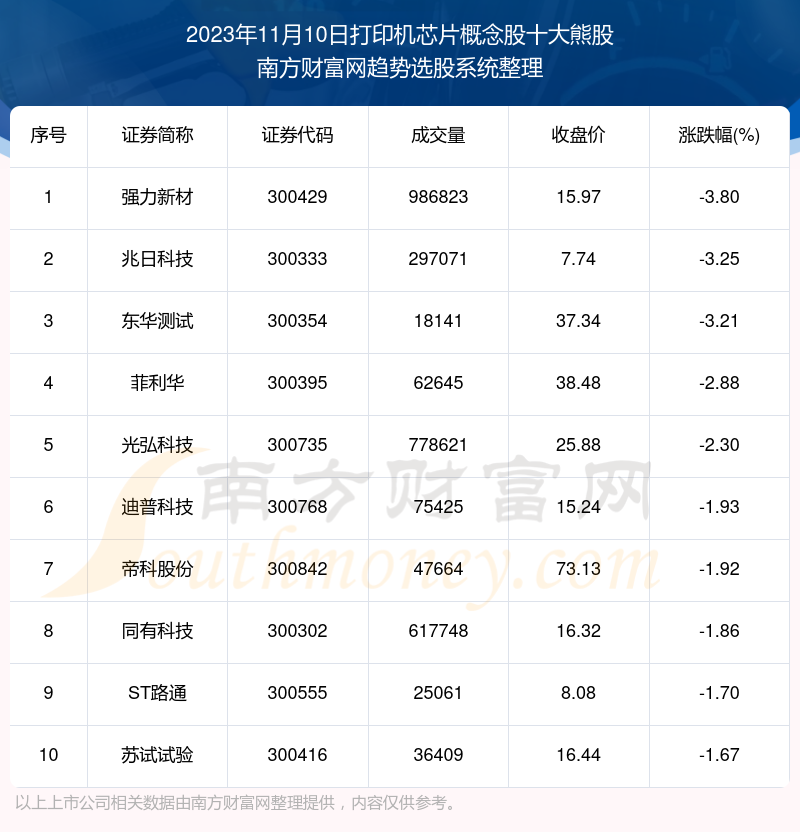Click change value '-1.86'
The width and height of the screenshot is (800, 832).
pos(719,631)
